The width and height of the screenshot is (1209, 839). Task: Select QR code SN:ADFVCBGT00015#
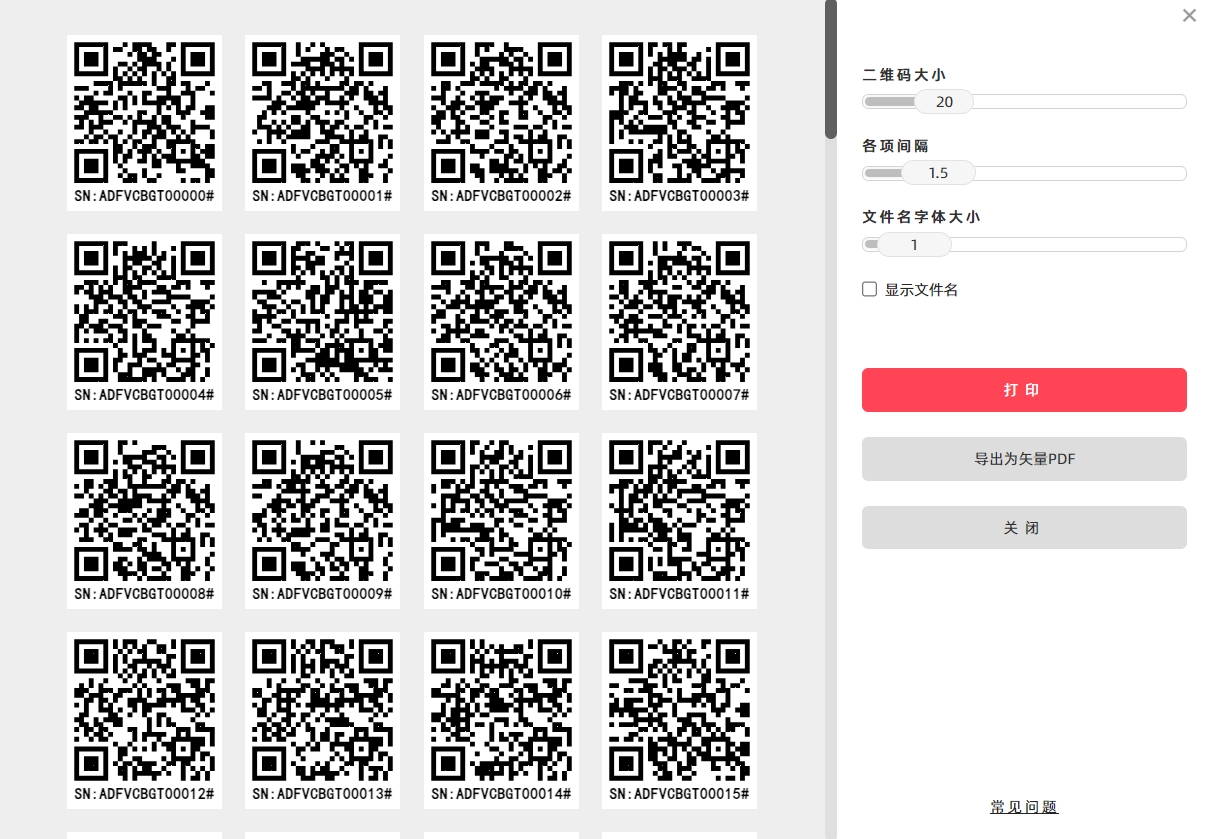coord(679,720)
